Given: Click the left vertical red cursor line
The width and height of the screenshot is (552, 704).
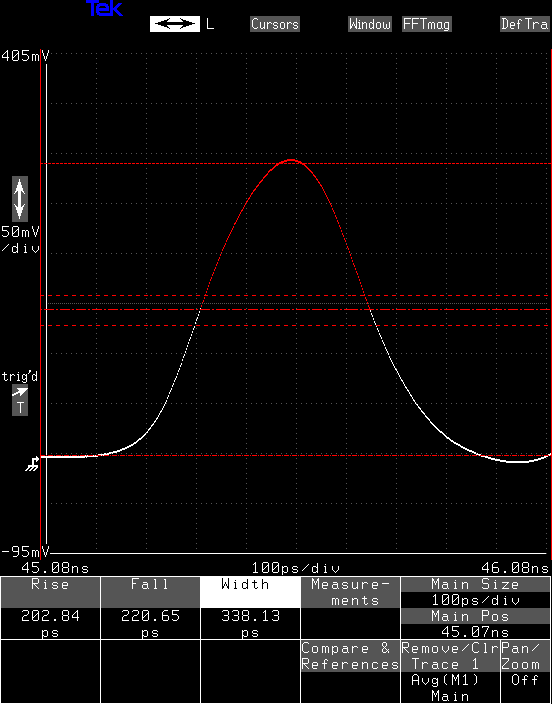Looking at the screenshot, I should [x=41, y=303].
